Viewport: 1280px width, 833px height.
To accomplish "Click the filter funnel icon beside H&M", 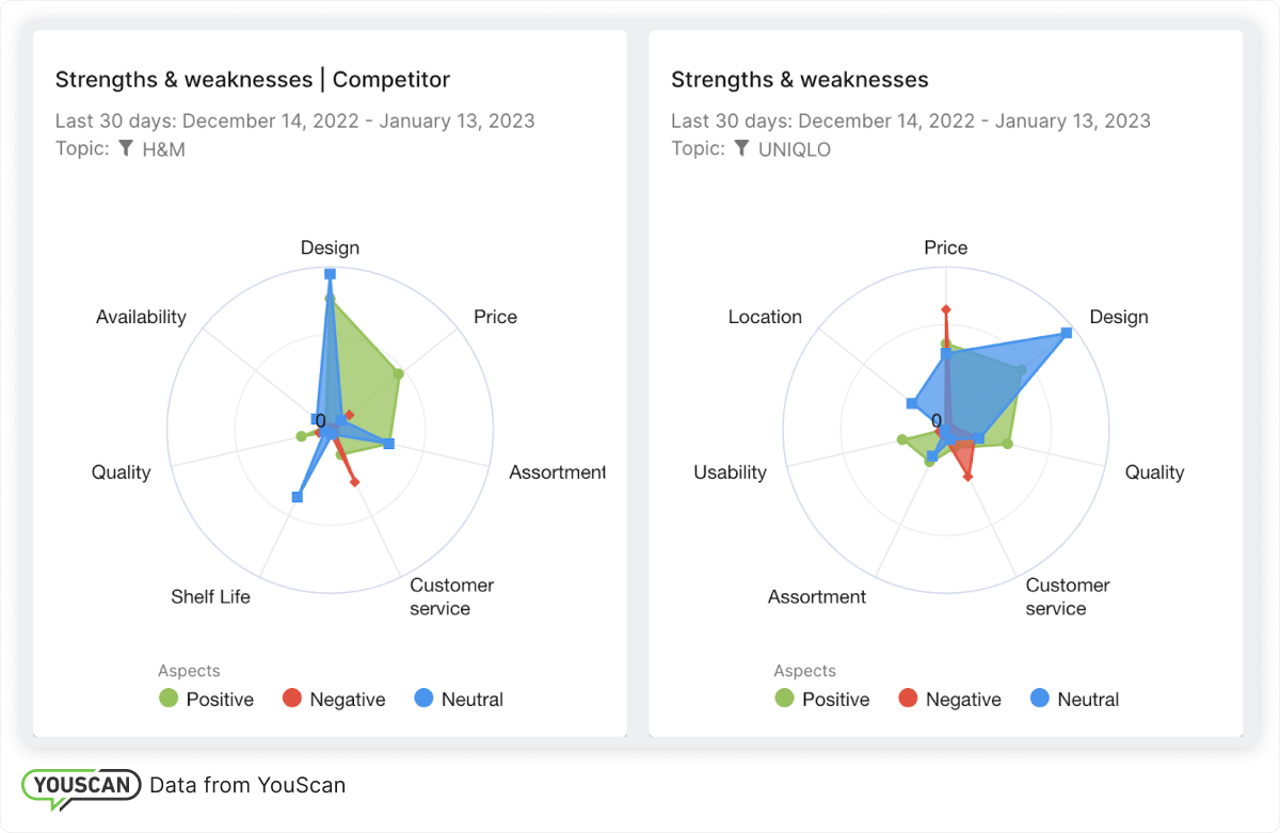I will tap(126, 149).
